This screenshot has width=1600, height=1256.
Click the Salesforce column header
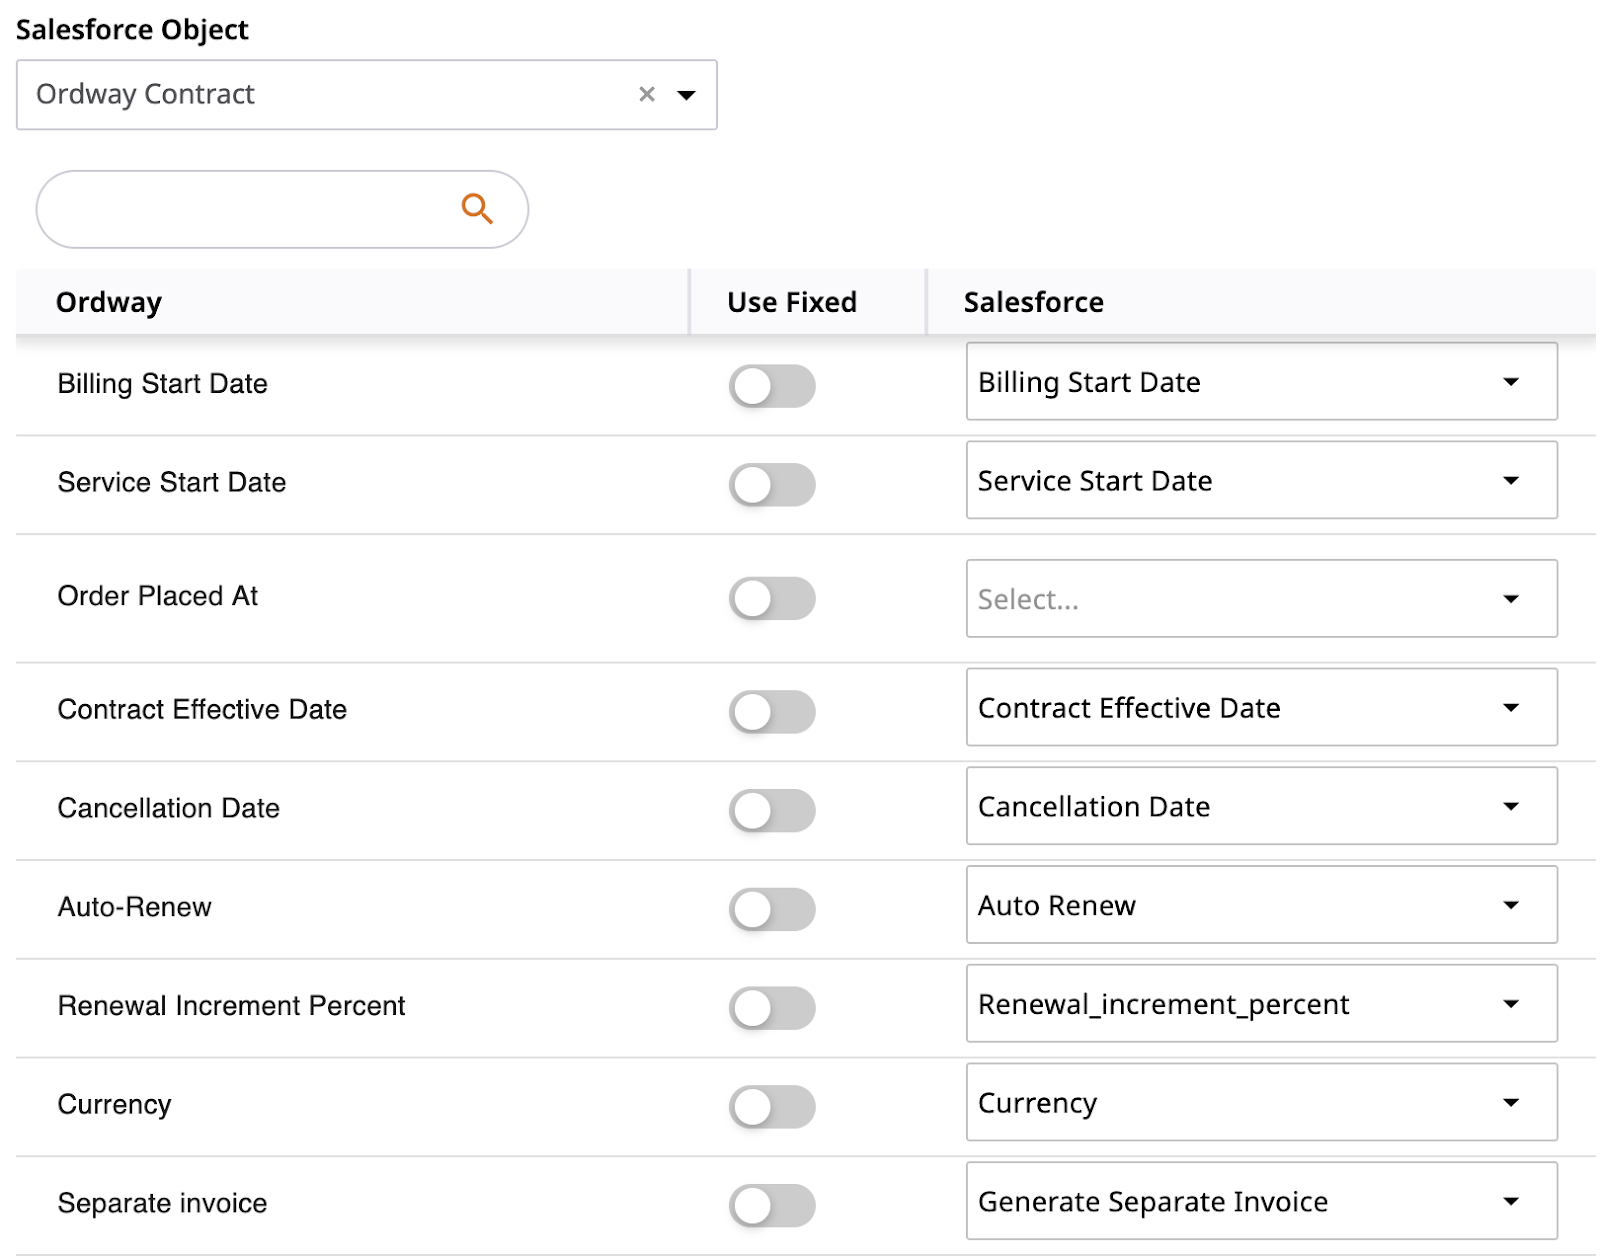[1034, 302]
